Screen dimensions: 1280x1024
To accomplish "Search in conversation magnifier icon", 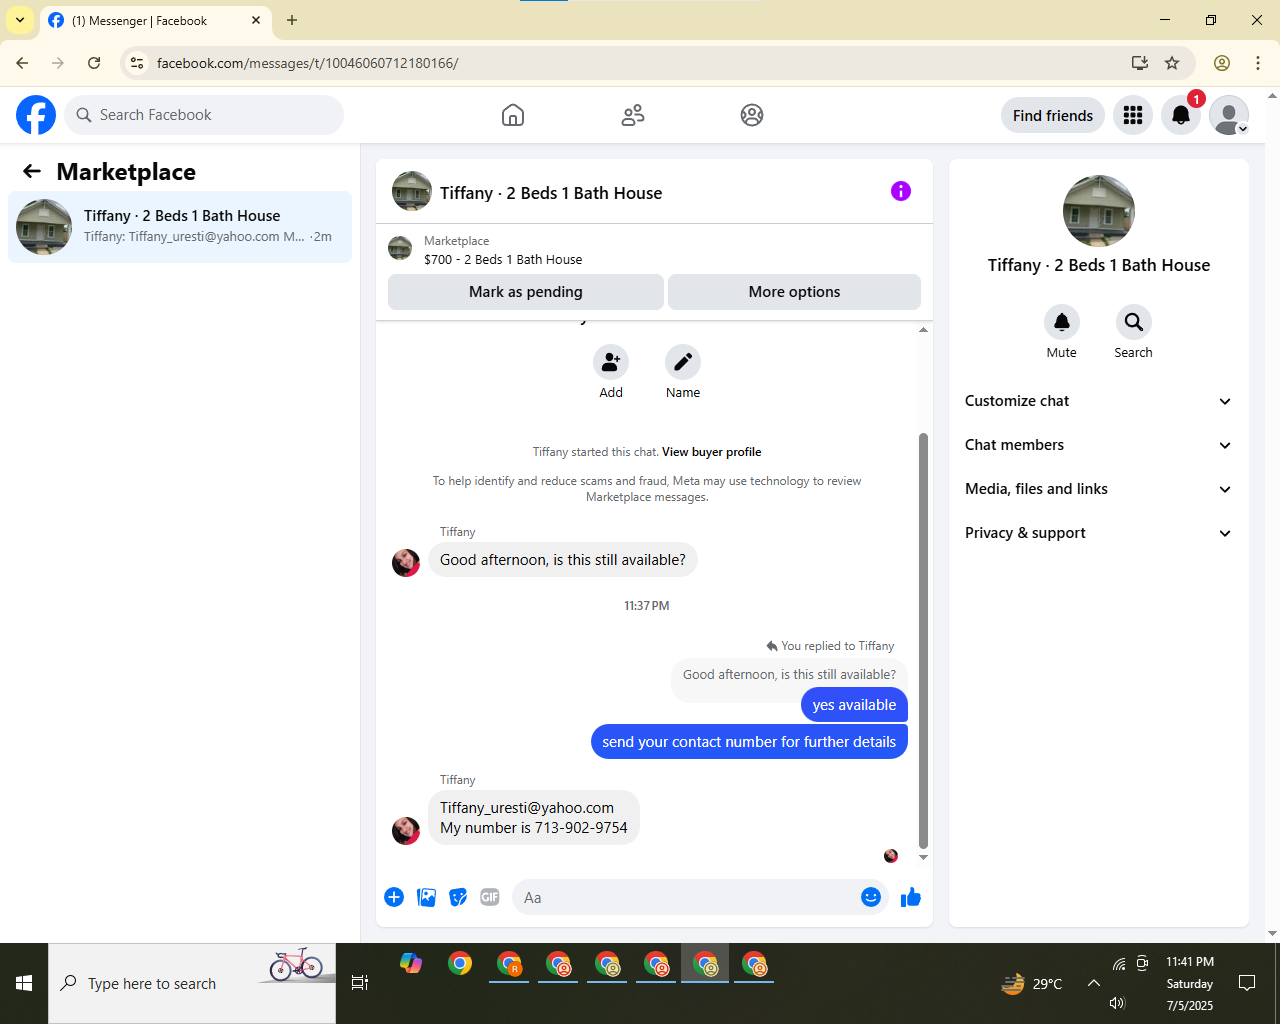I will (1134, 322).
